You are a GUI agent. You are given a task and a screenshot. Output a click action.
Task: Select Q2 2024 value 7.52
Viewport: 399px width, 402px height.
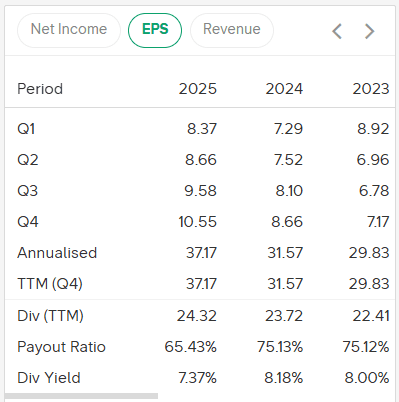pos(288,160)
